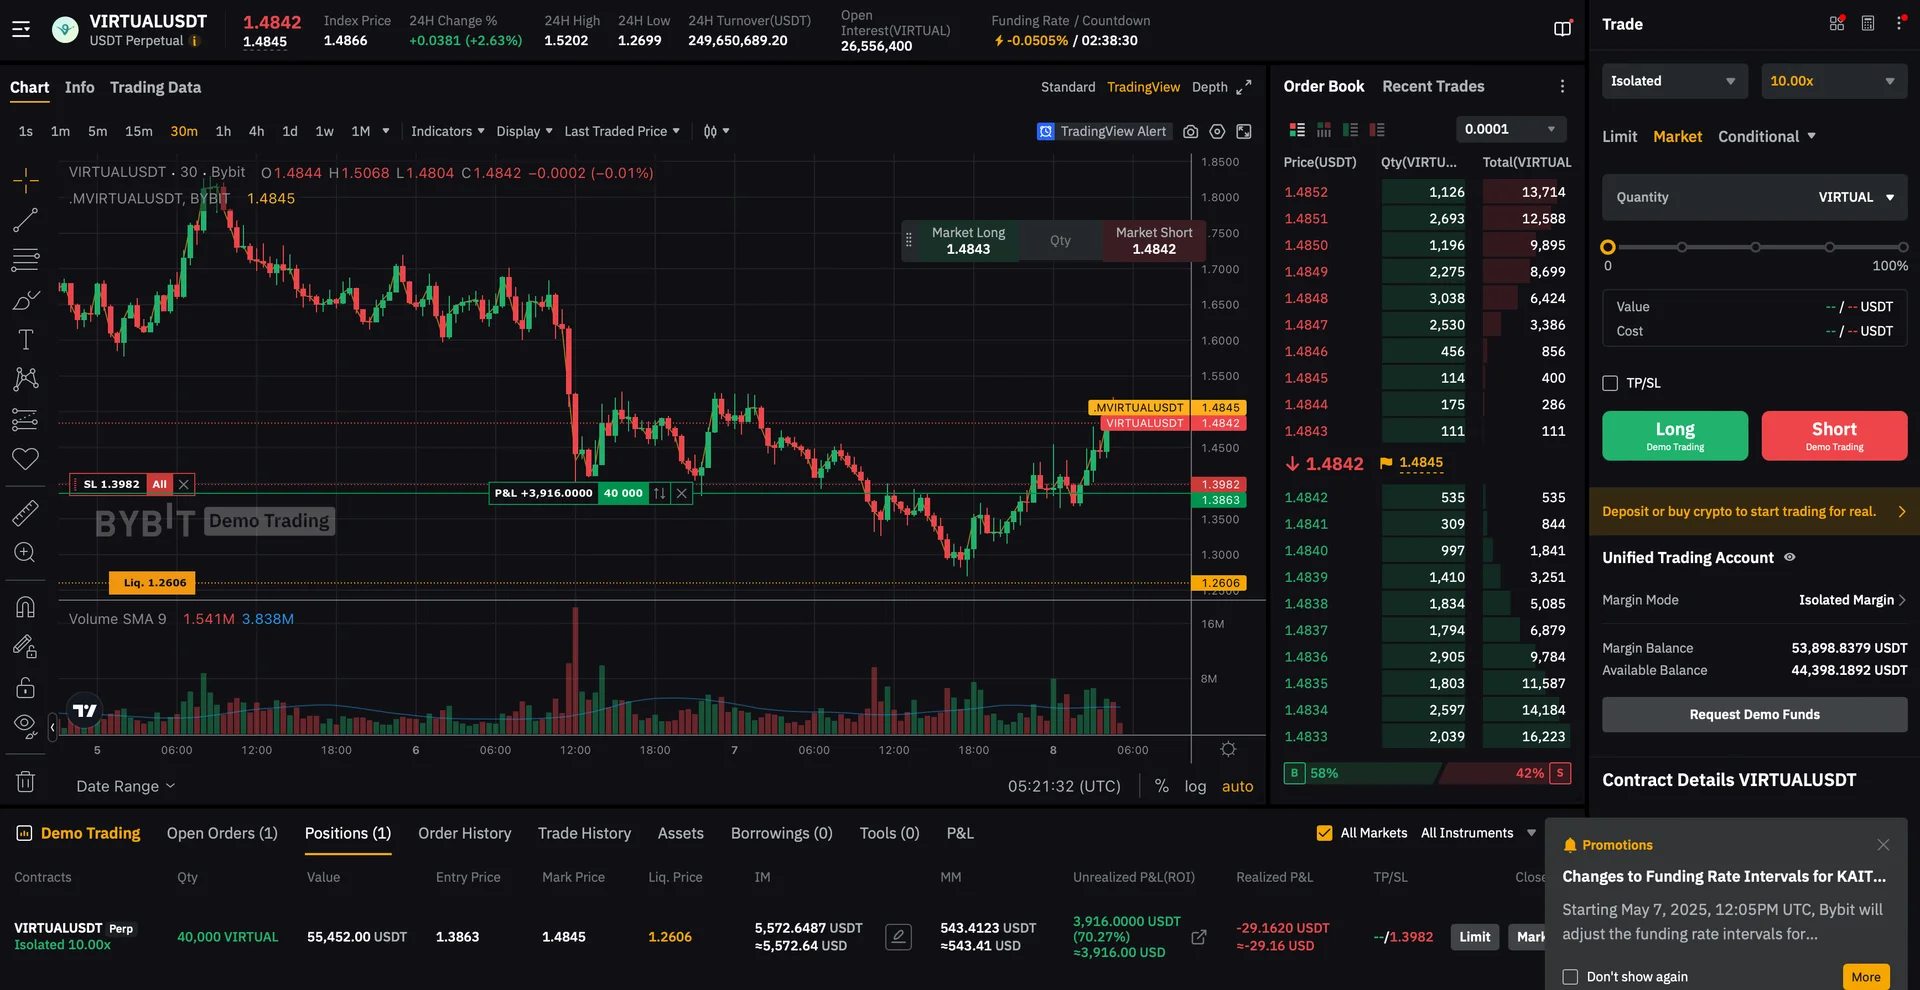Open the All Instruments filter dropdown

click(x=1478, y=833)
